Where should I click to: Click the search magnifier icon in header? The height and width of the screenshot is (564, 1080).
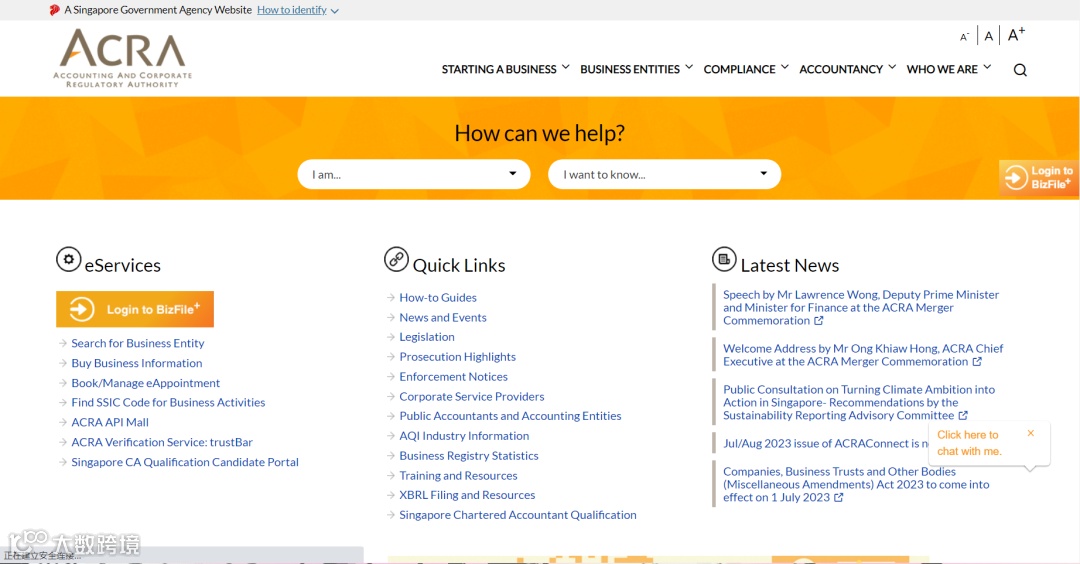point(1020,70)
